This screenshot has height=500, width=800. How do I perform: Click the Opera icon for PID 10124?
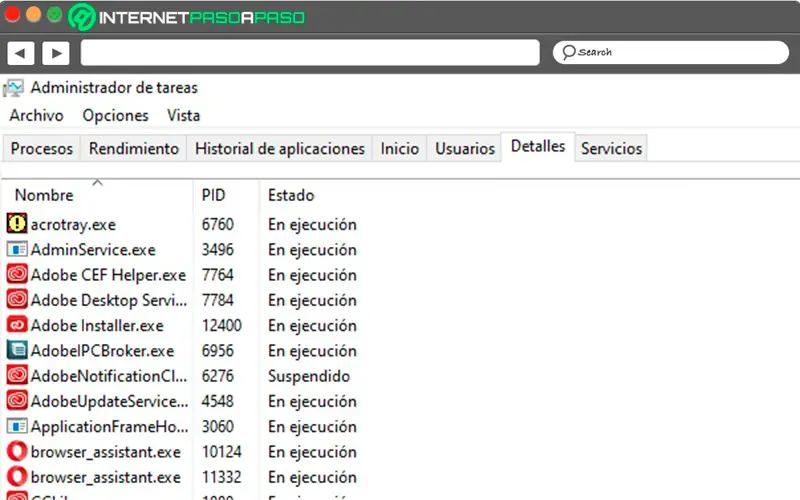tap(17, 451)
